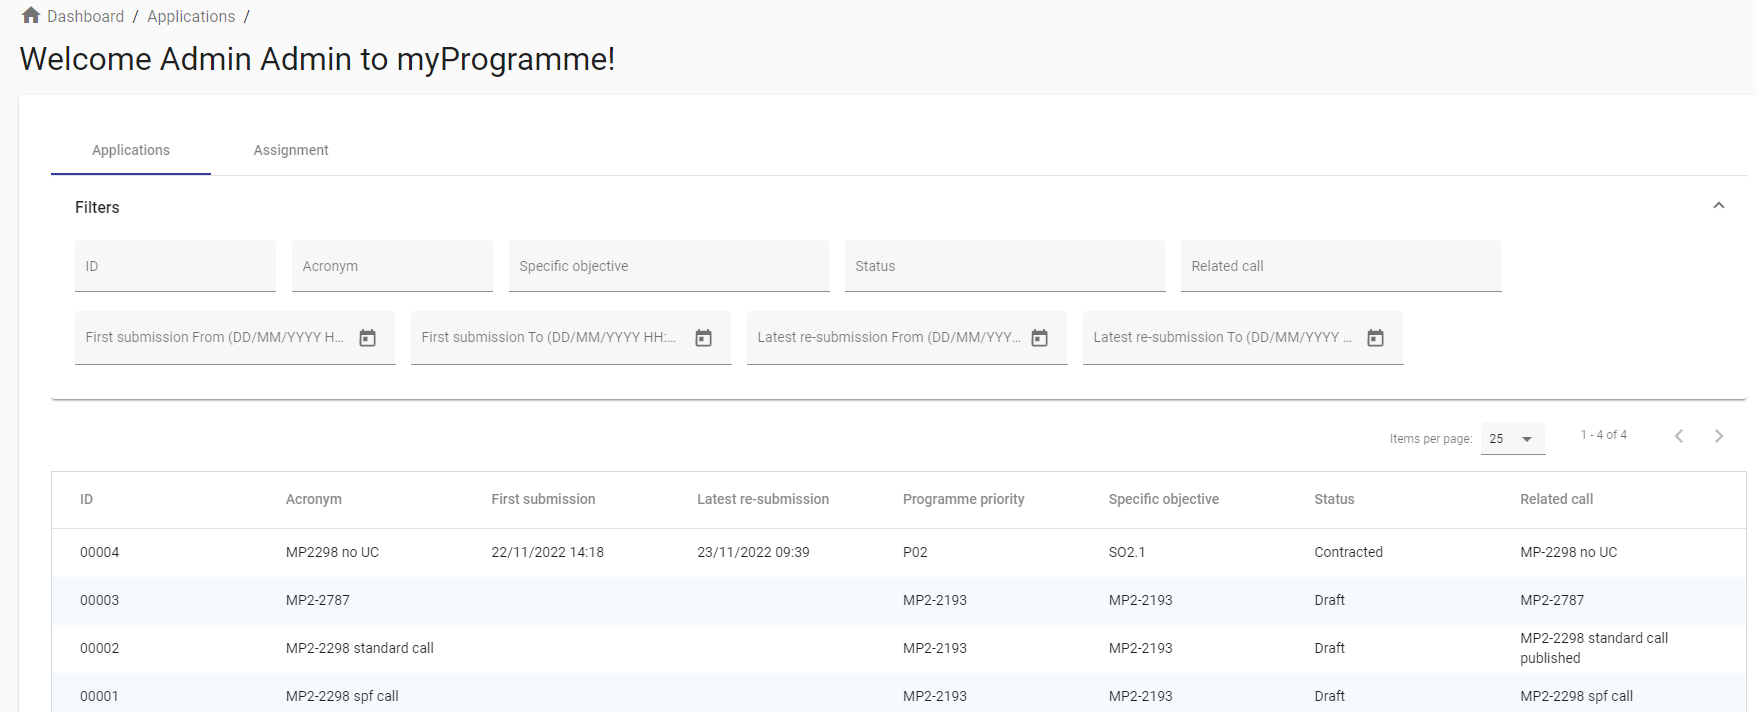This screenshot has width=1756, height=712.
Task: Open calendar for Latest re-submission To
Action: pos(1375,338)
